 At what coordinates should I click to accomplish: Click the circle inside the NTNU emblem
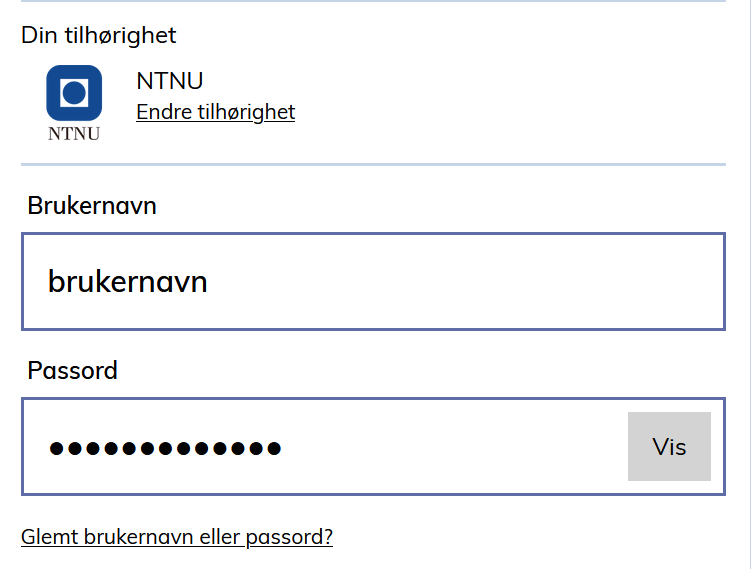74,93
